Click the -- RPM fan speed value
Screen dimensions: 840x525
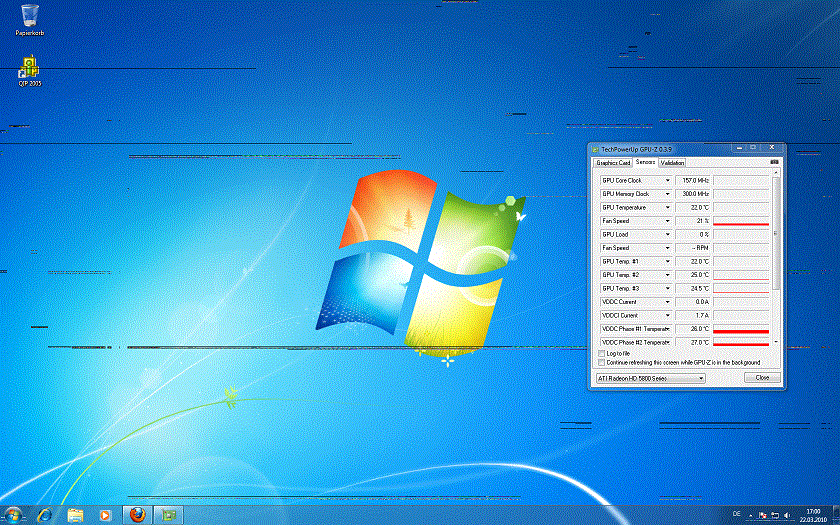[x=693, y=248]
